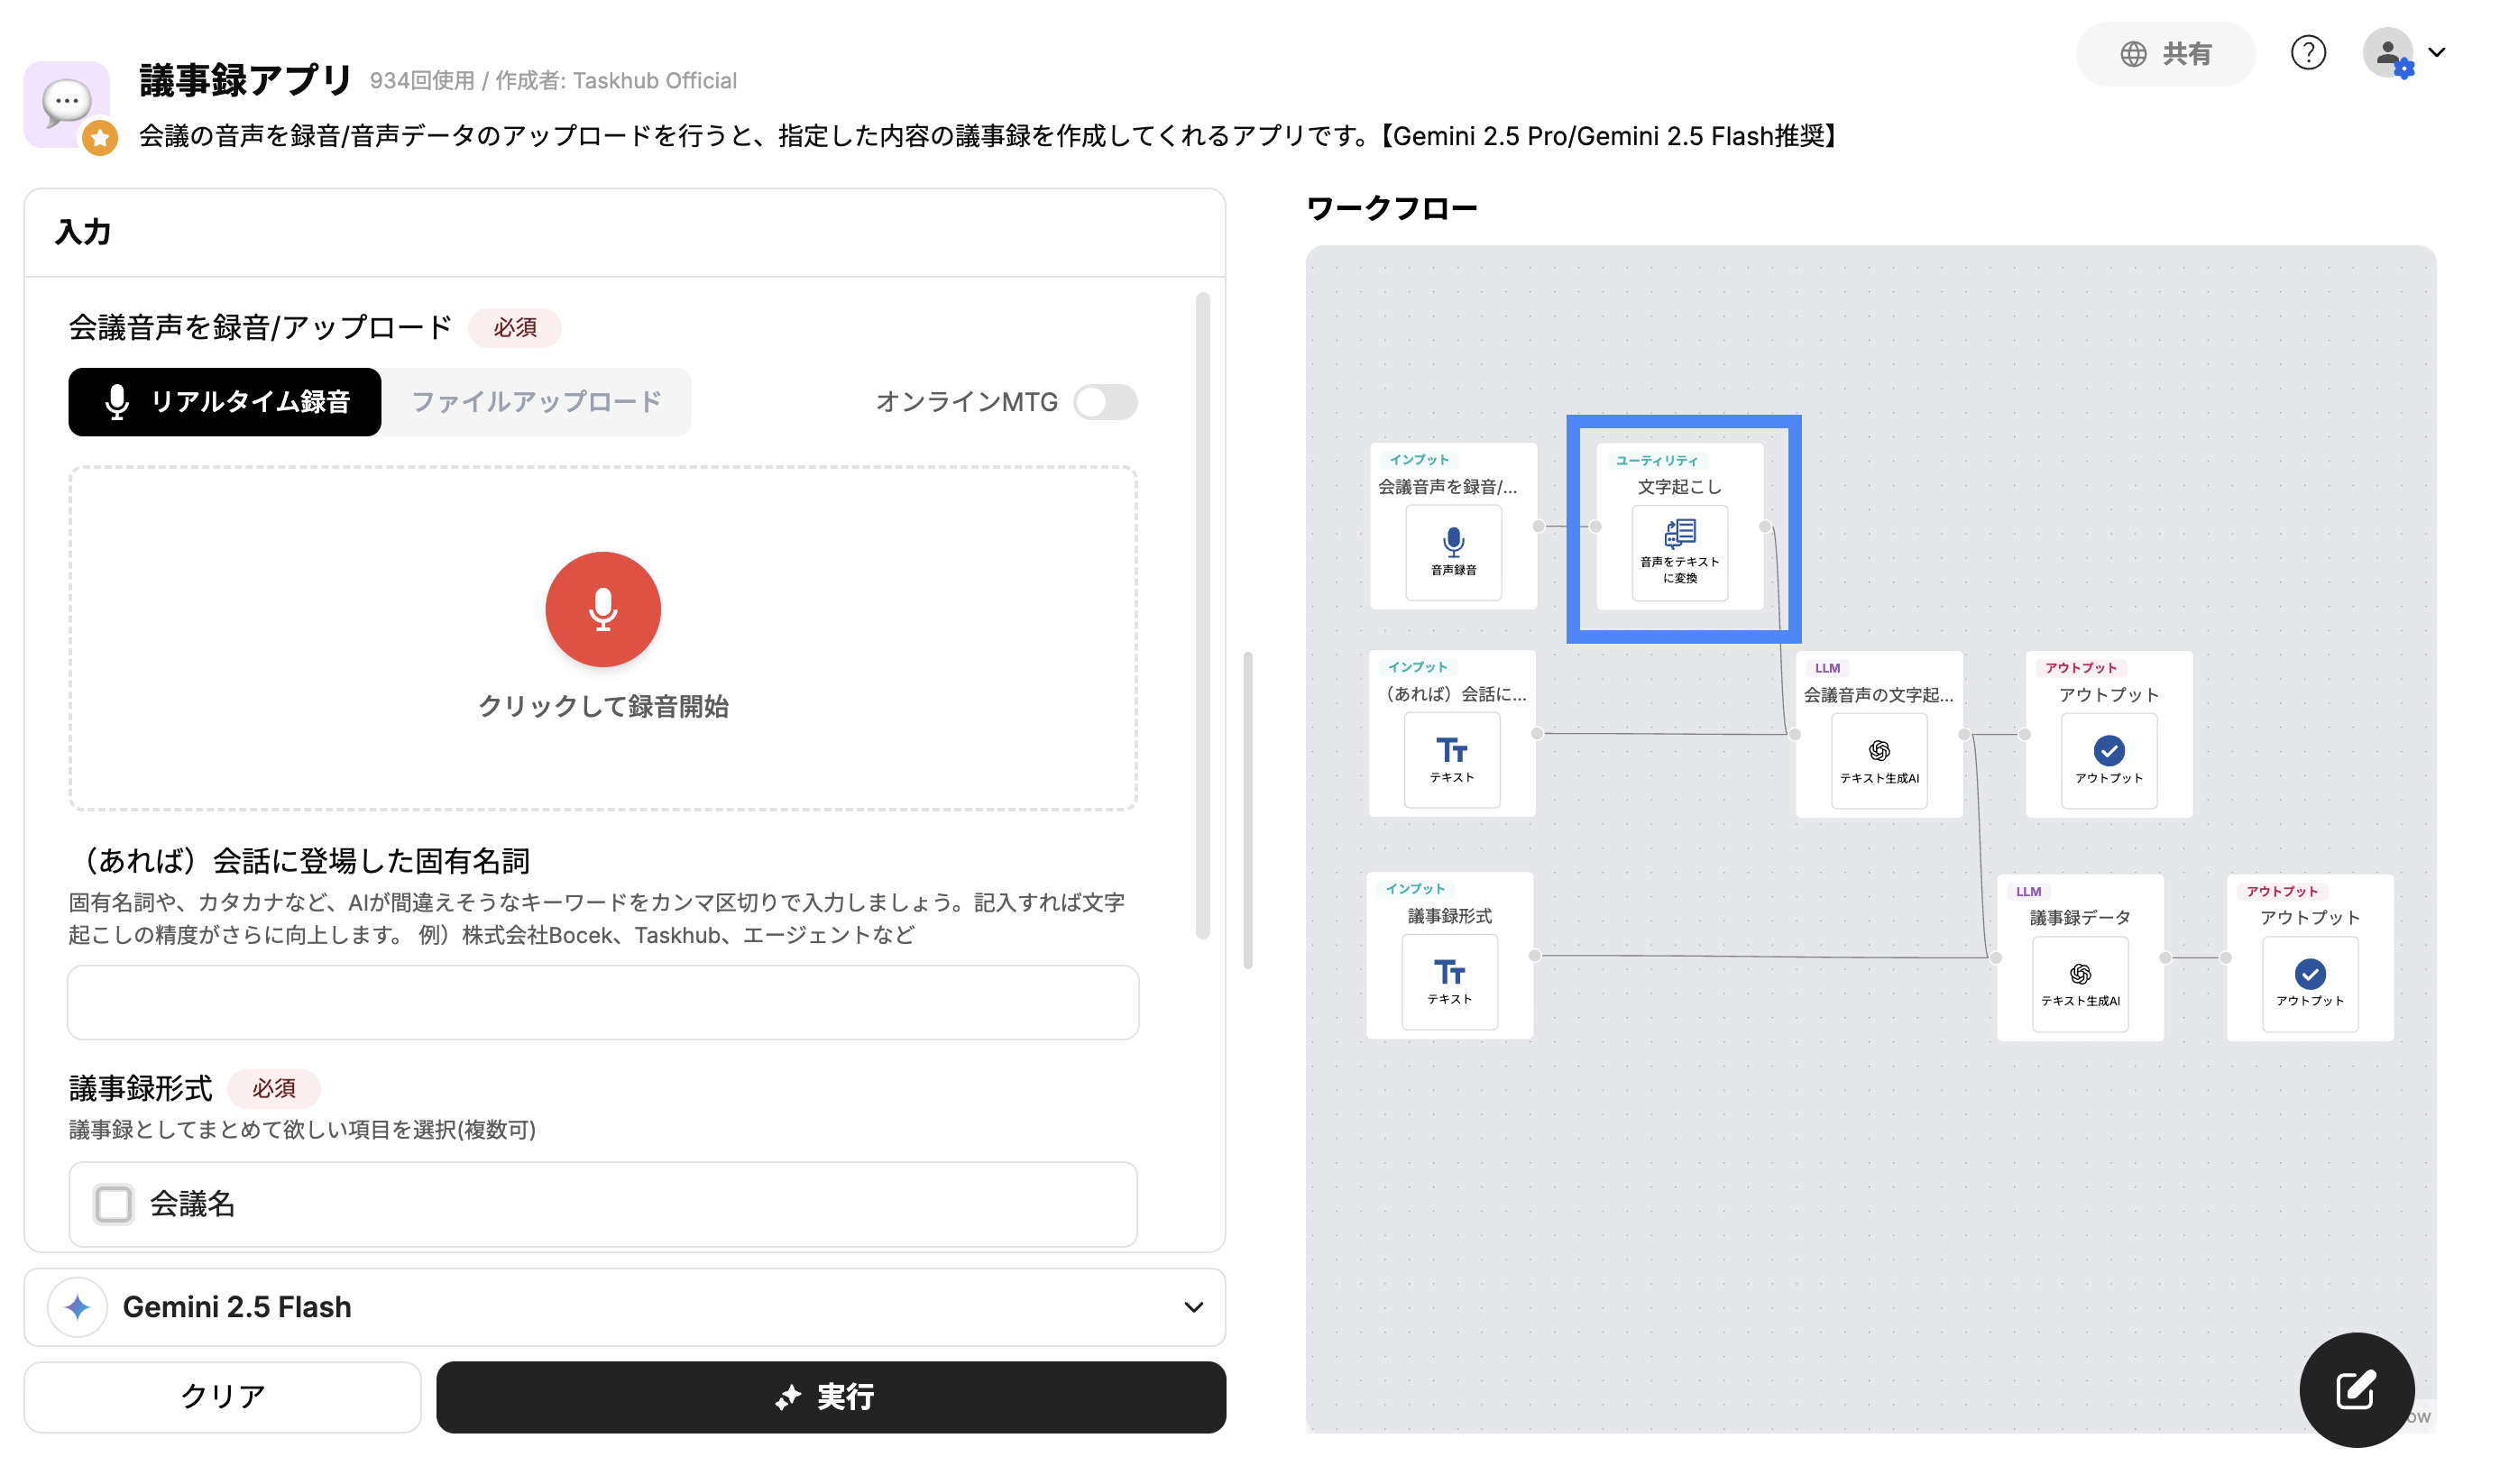Image resolution: width=2509 pixels, height=1484 pixels.
Task: Open the Gemini 2.5 Flash model dropdown
Action: [624, 1306]
